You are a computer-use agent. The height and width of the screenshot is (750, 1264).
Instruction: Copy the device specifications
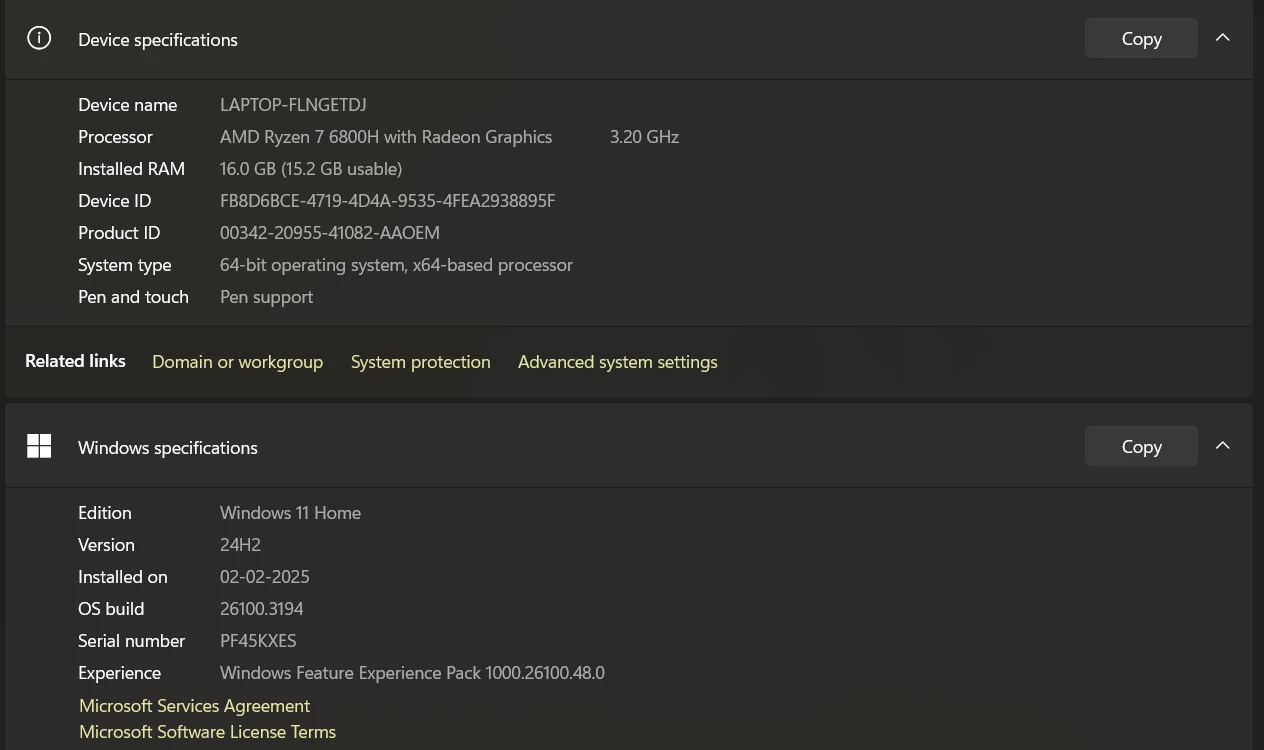(x=1141, y=38)
